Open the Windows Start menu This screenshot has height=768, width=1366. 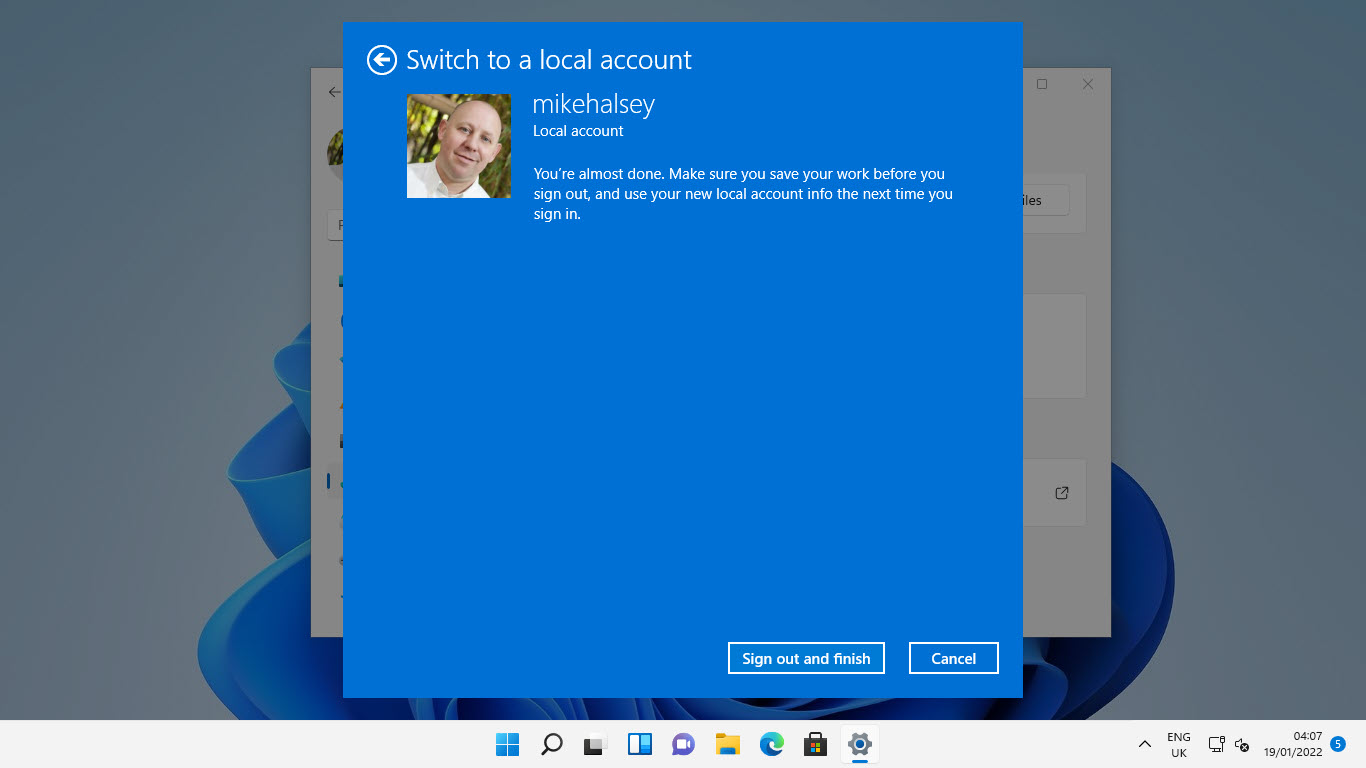[508, 744]
